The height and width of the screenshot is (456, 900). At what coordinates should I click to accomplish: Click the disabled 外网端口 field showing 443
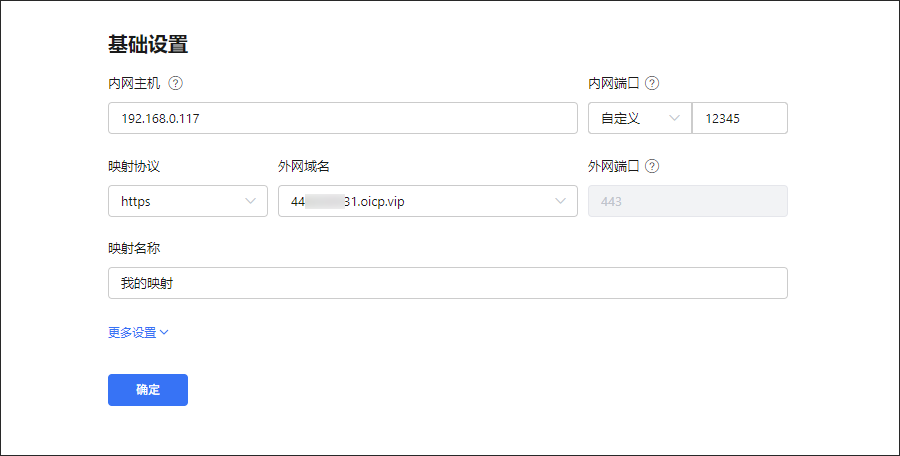click(687, 201)
